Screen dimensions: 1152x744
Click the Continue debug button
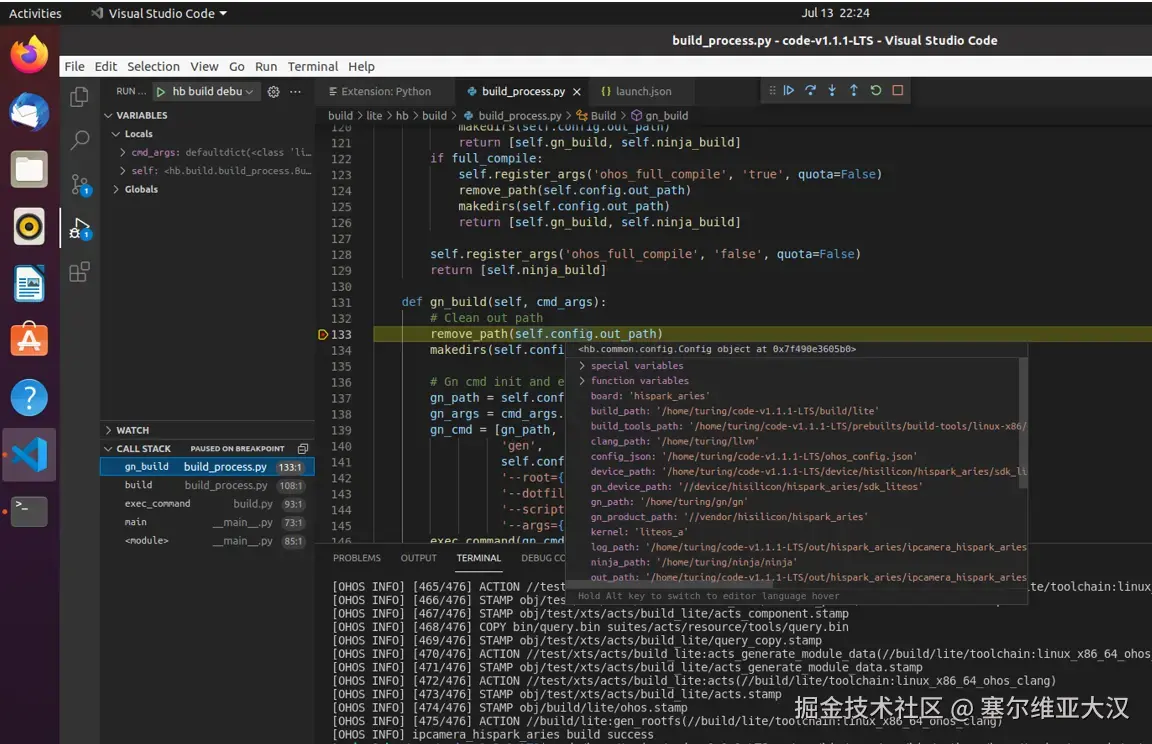789,91
